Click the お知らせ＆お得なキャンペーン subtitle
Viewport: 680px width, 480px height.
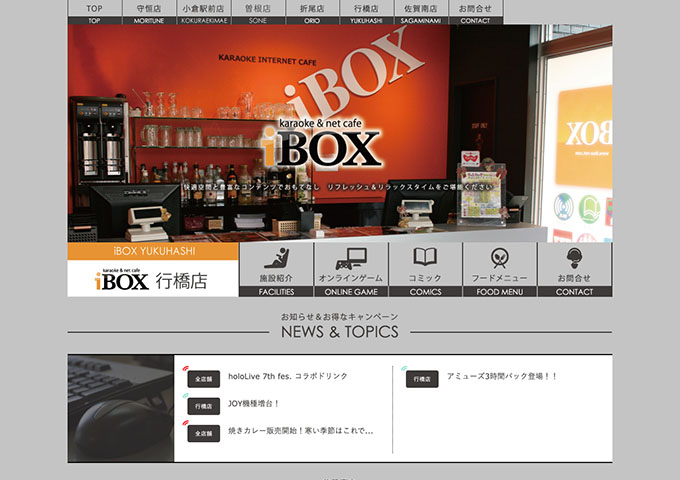point(339,317)
